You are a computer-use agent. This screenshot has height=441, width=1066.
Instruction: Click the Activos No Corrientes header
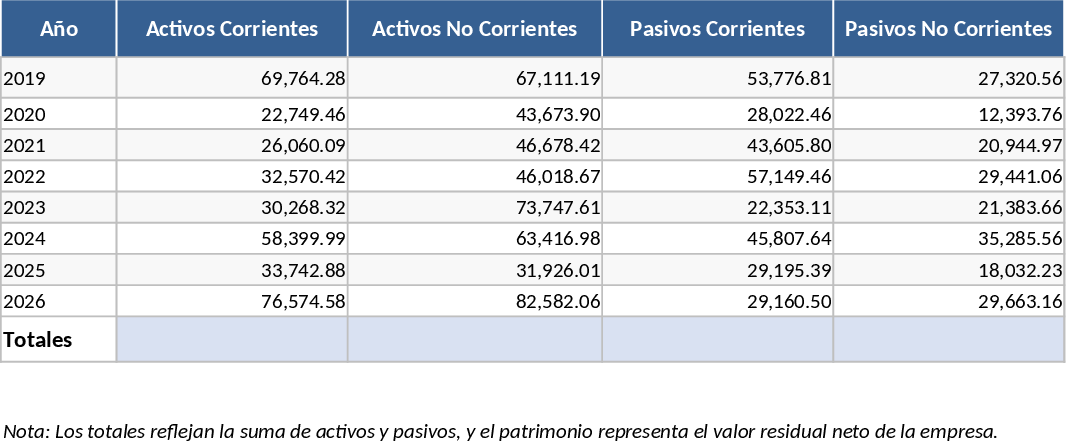pos(474,29)
